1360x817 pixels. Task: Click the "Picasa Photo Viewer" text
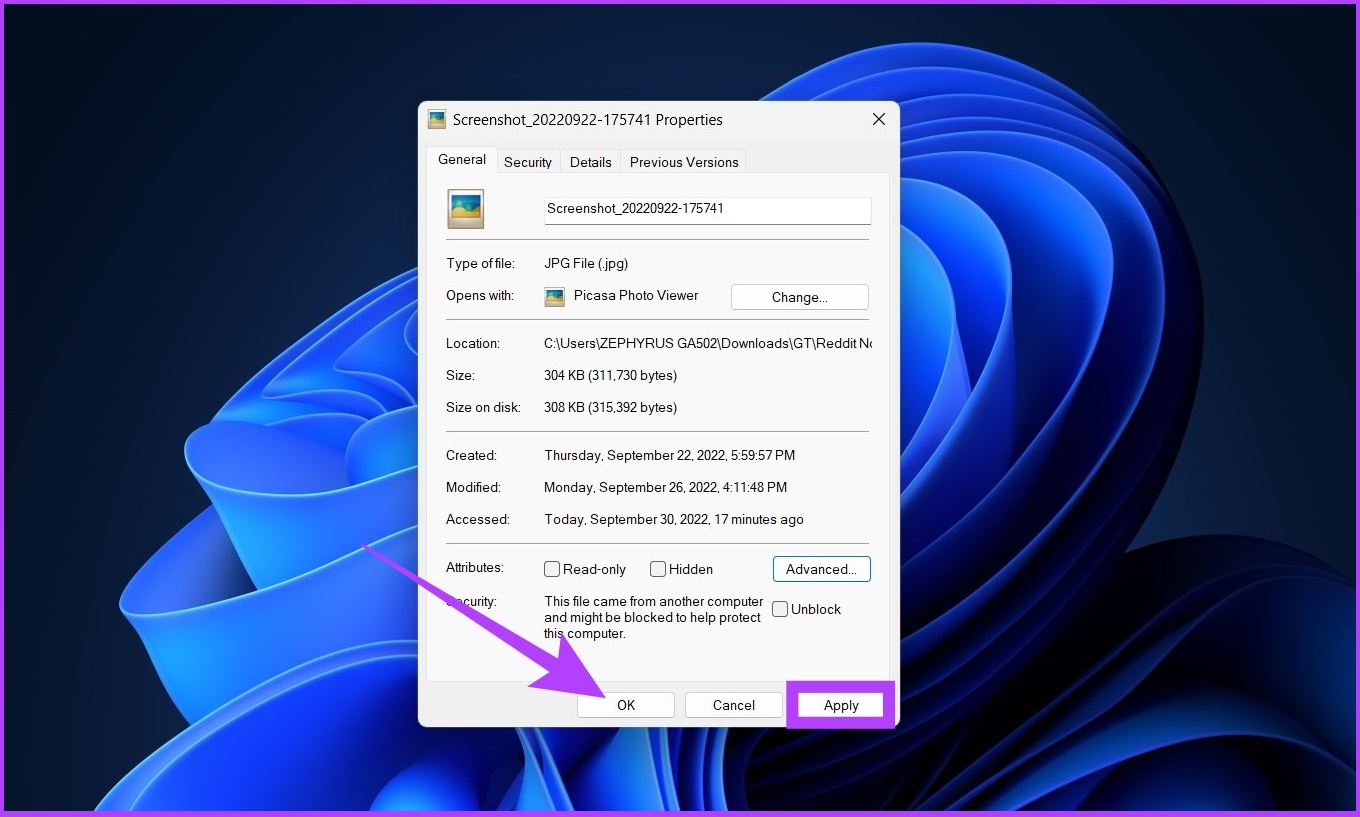click(636, 295)
